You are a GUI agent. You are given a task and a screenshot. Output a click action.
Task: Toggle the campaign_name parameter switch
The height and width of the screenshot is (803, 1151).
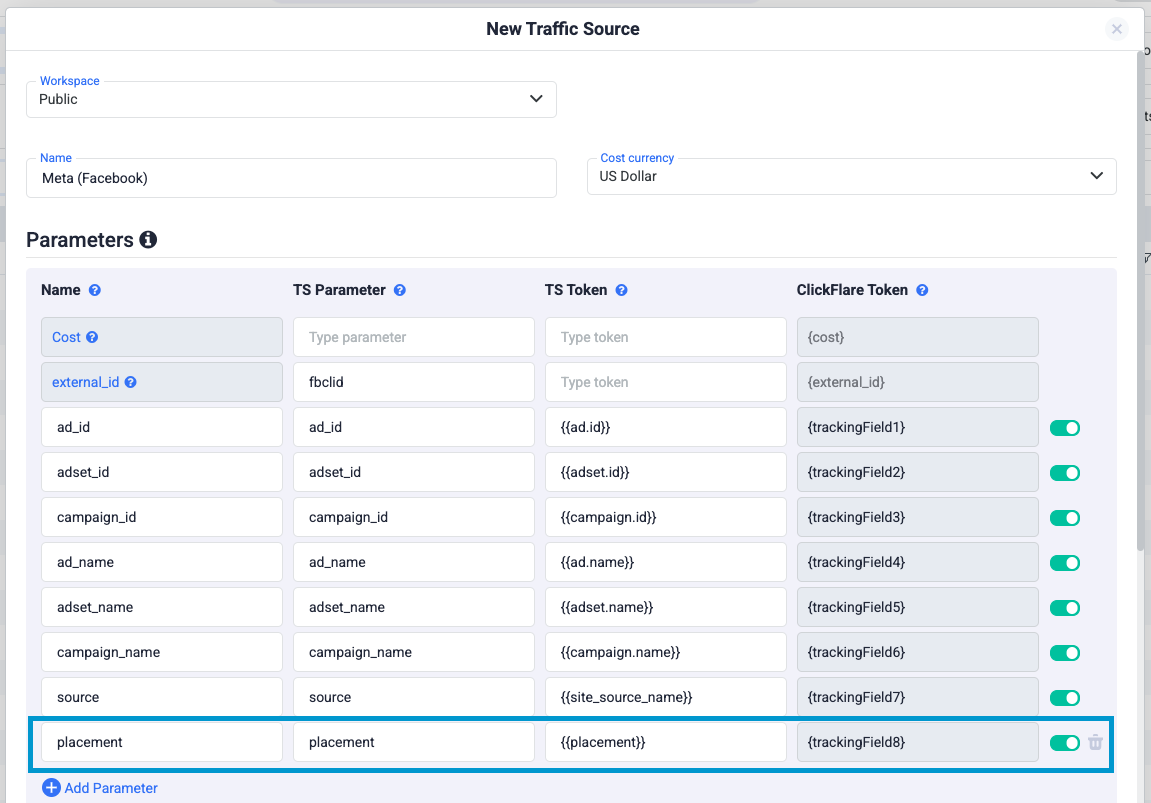[x=1064, y=653]
